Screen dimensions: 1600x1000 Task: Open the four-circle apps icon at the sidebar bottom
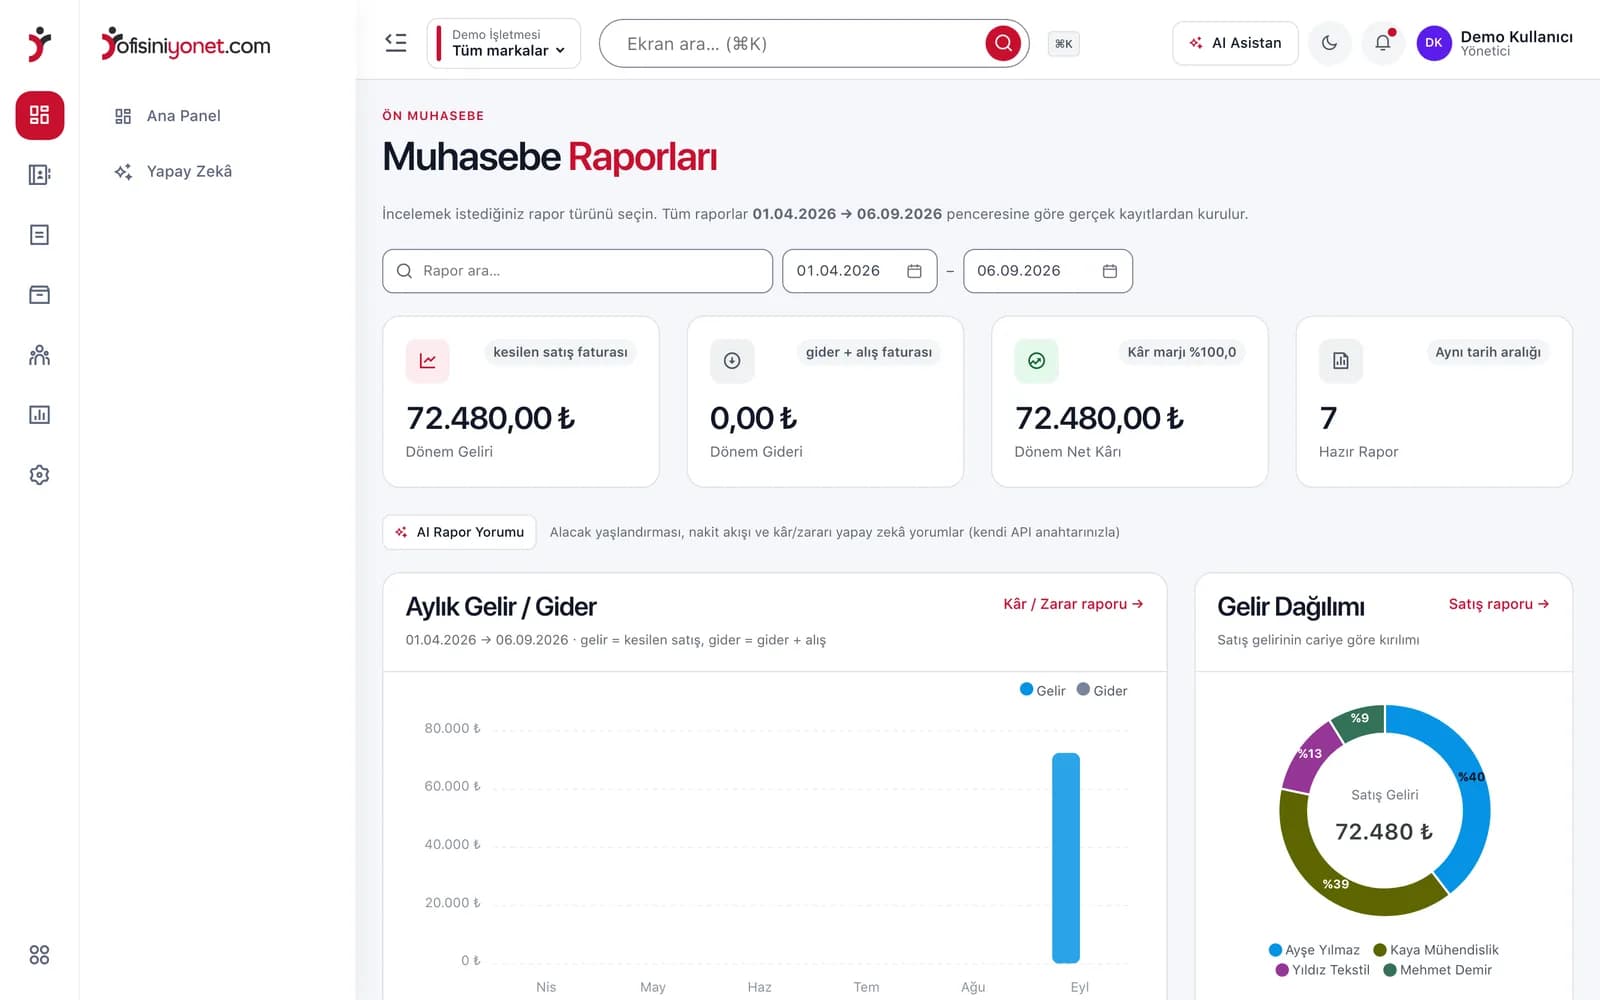40,955
